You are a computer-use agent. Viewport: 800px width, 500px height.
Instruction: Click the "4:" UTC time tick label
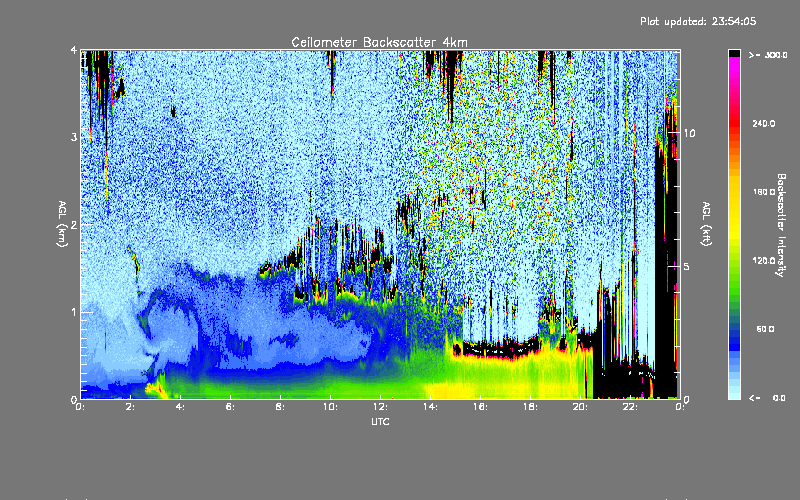(x=180, y=407)
